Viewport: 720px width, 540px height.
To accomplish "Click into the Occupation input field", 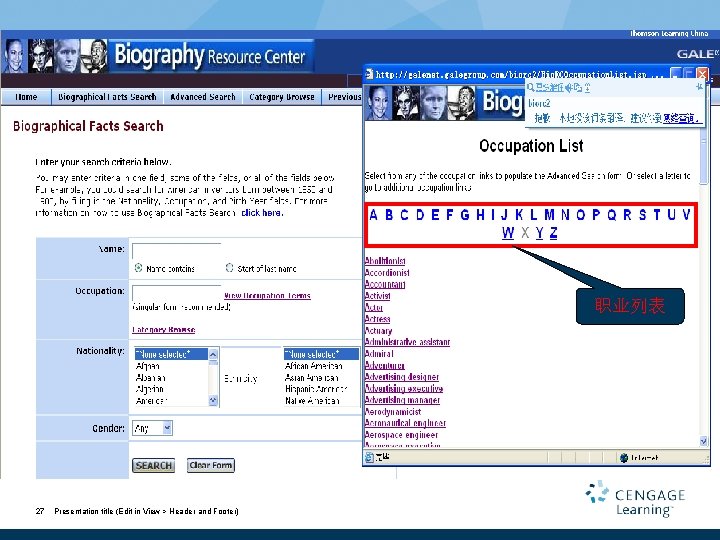I will point(176,292).
